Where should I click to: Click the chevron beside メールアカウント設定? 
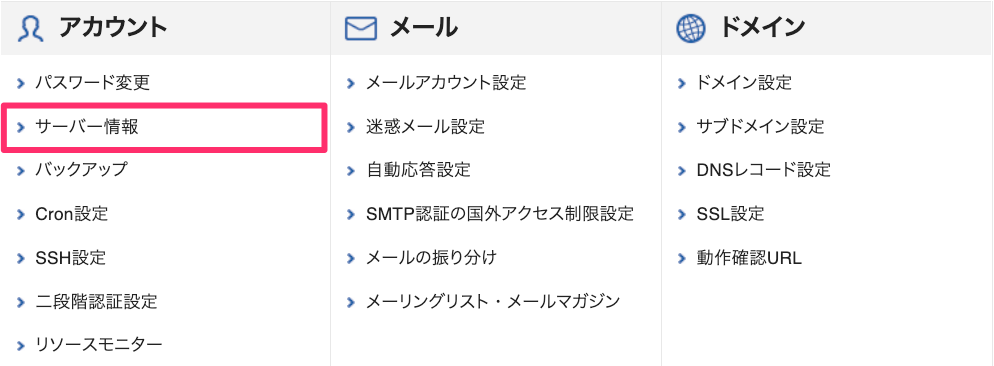tap(351, 83)
